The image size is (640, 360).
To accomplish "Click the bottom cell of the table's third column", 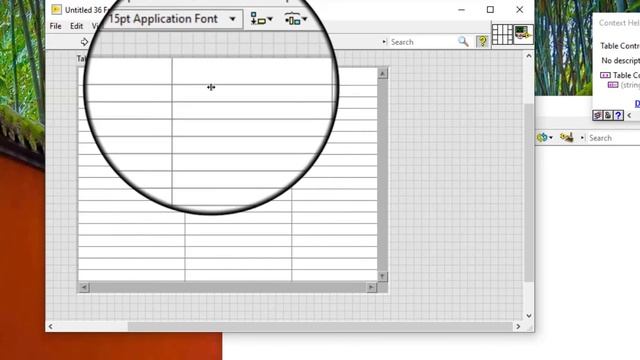I will coord(335,275).
